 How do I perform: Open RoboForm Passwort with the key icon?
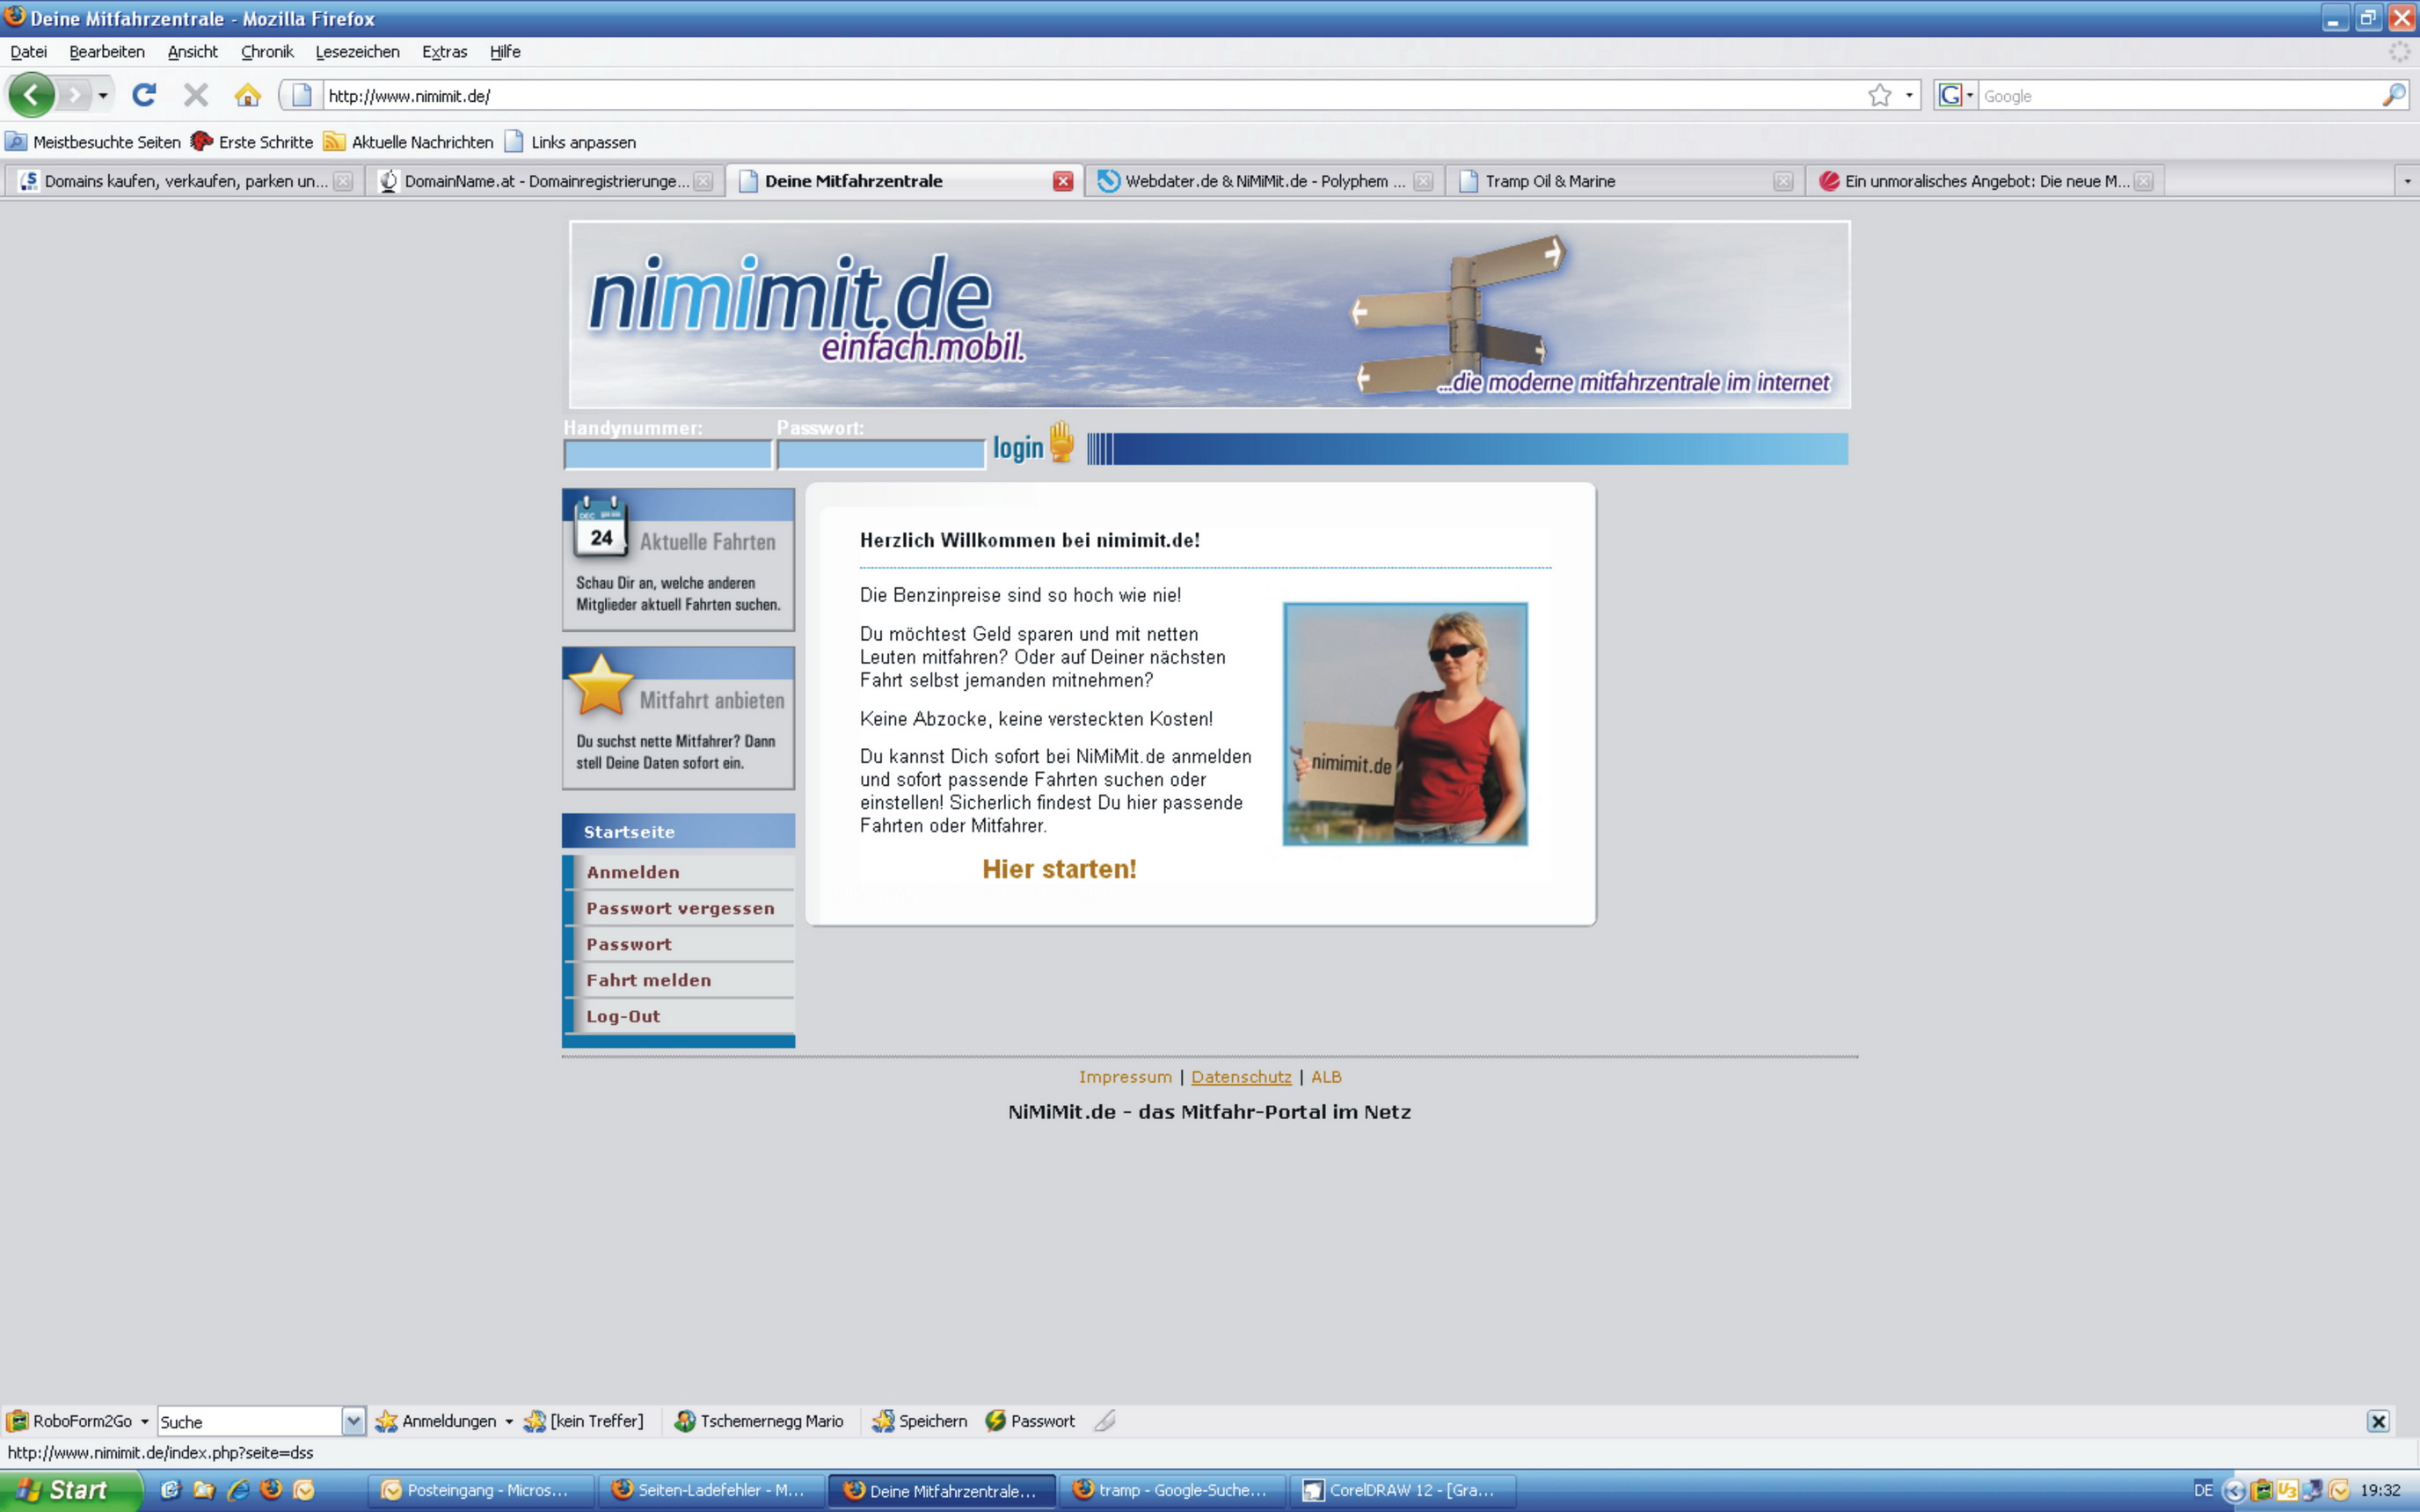(996, 1420)
